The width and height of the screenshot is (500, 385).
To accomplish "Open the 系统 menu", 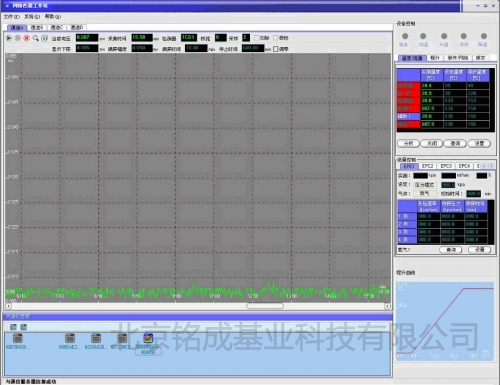I will pos(32,16).
